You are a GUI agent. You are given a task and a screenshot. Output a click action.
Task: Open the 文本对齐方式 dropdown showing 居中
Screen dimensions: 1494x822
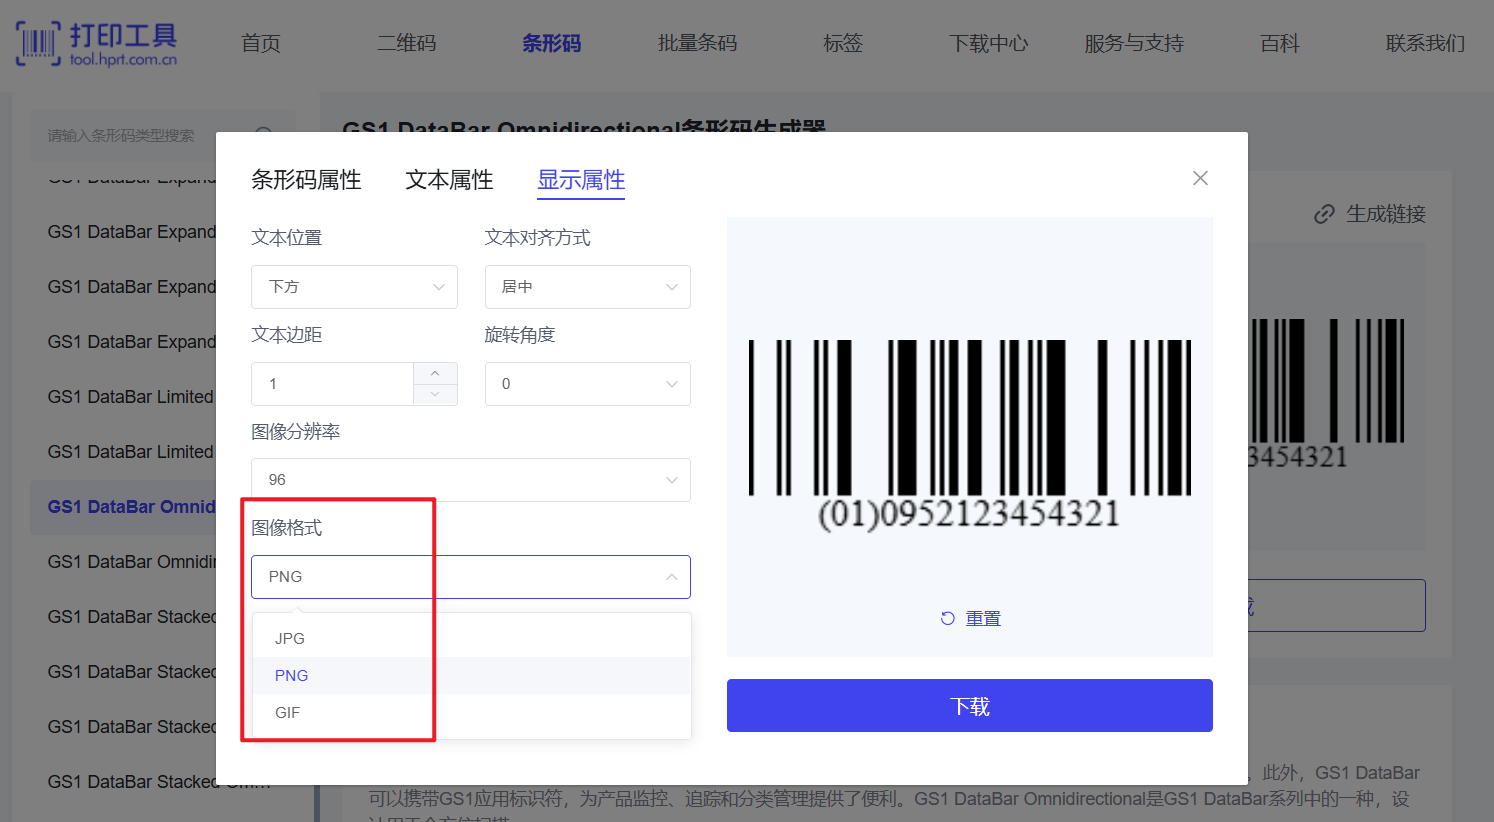(x=588, y=287)
